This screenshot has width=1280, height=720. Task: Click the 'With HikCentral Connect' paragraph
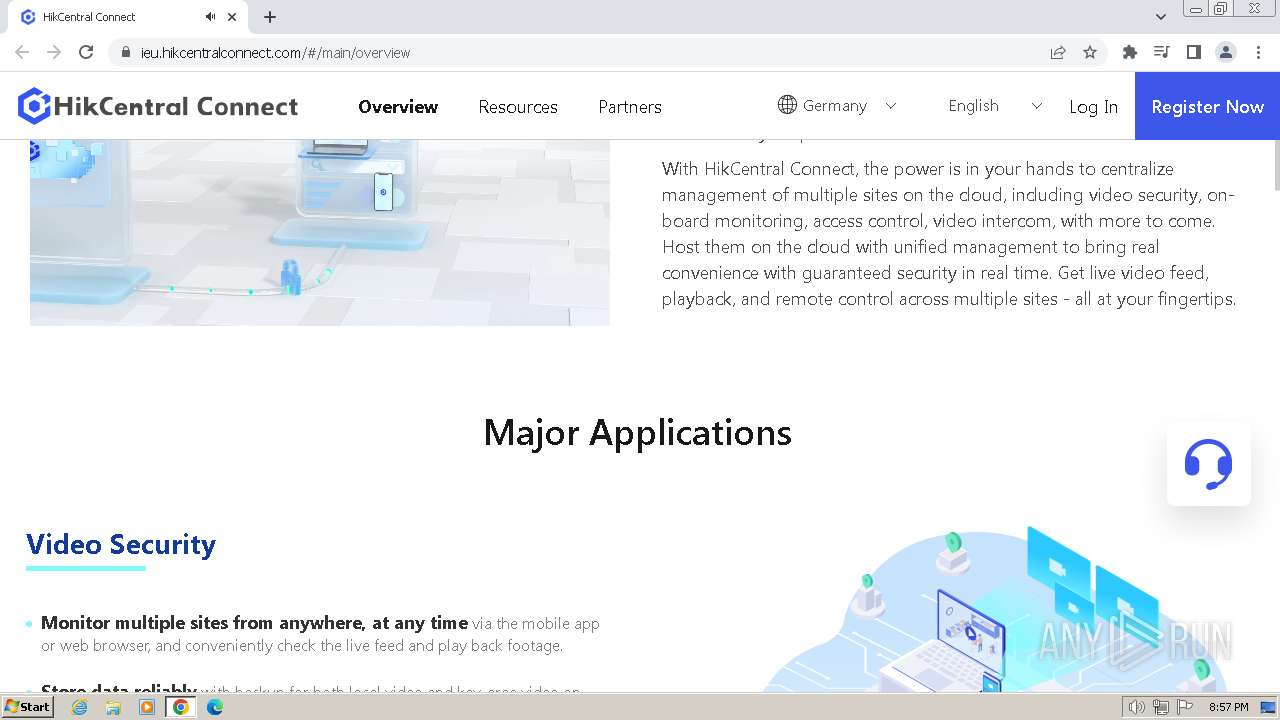[x=949, y=234]
